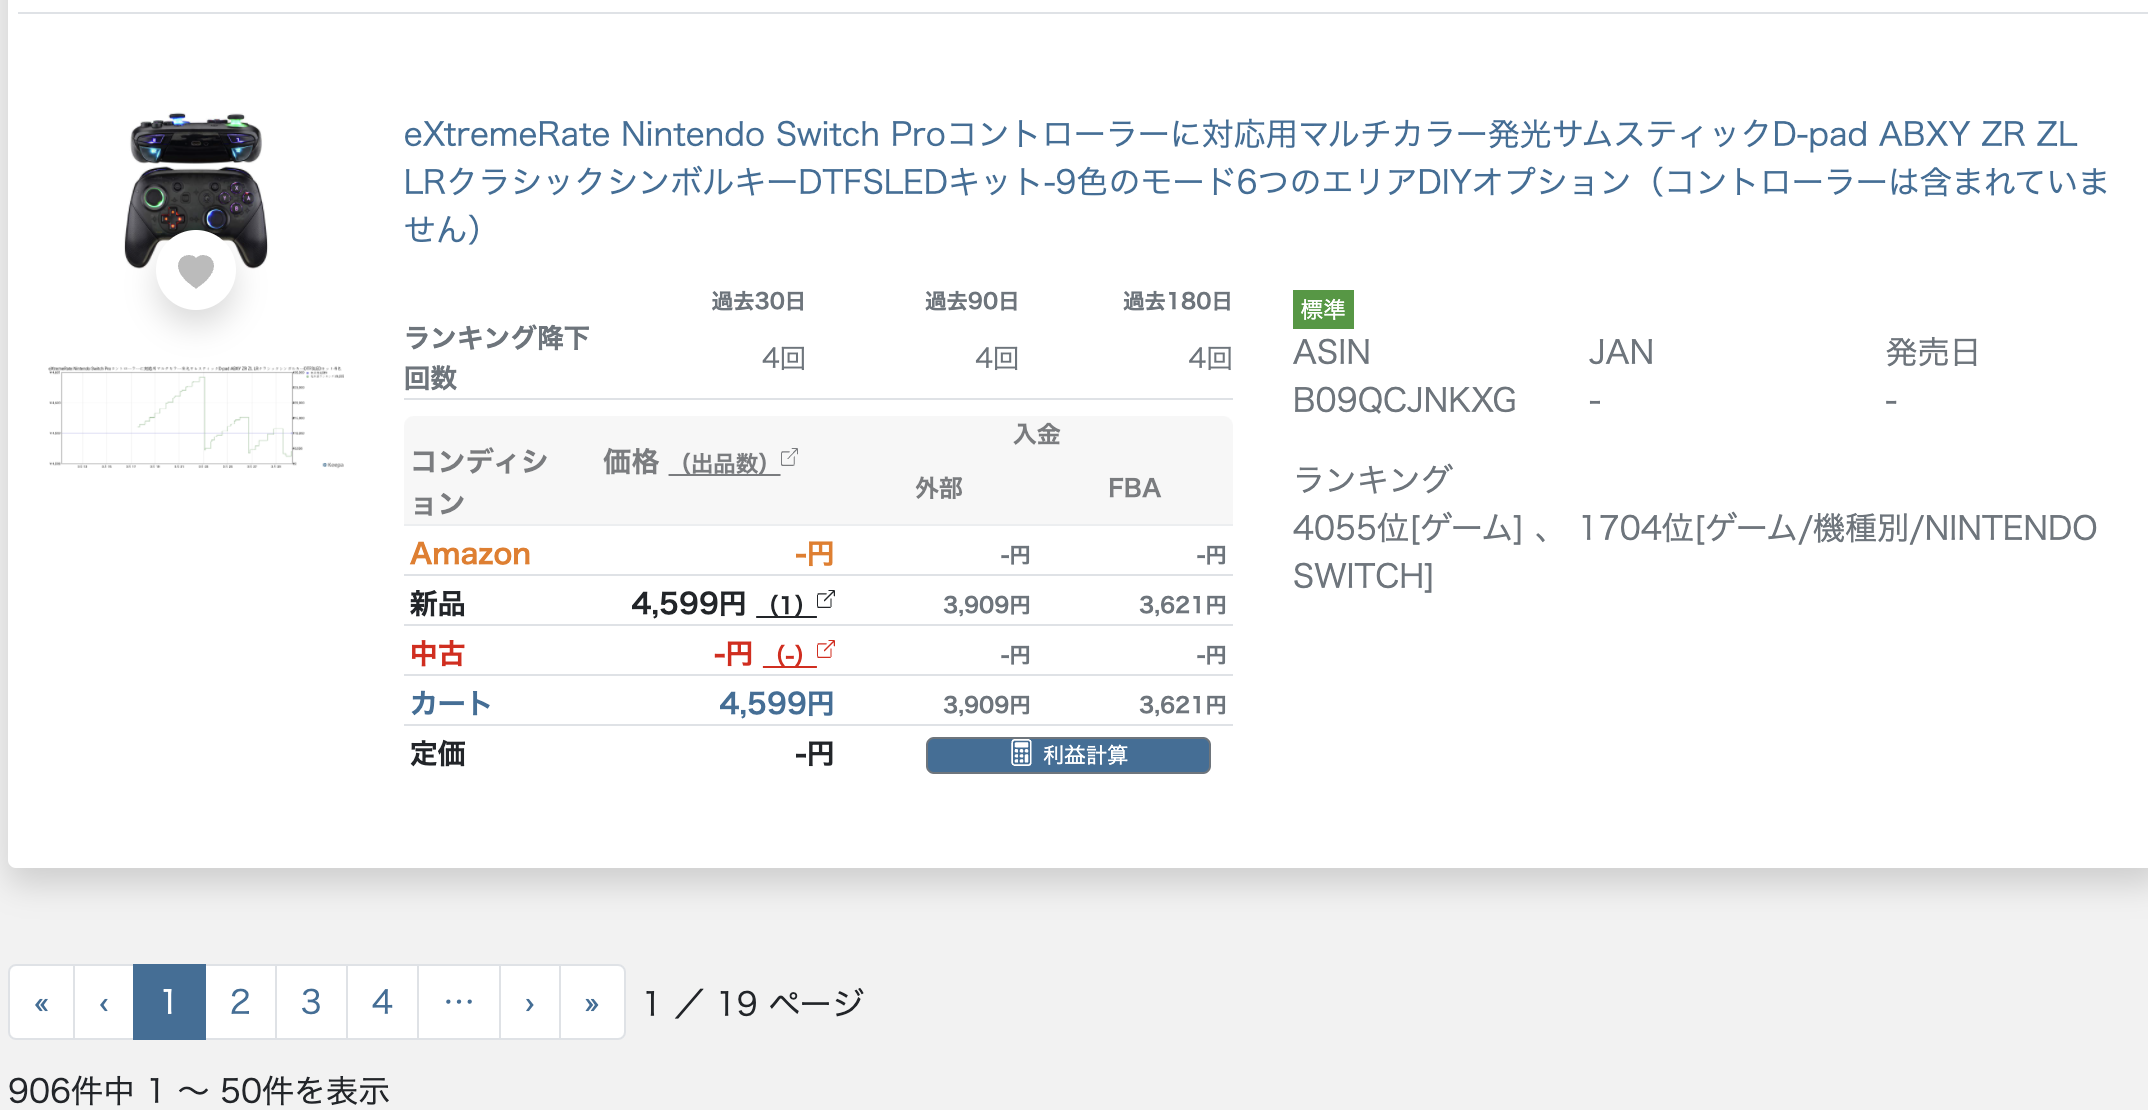This screenshot has height=1110, width=2148.
Task: Click the 新品 seller count (1) link
Action: click(x=786, y=605)
